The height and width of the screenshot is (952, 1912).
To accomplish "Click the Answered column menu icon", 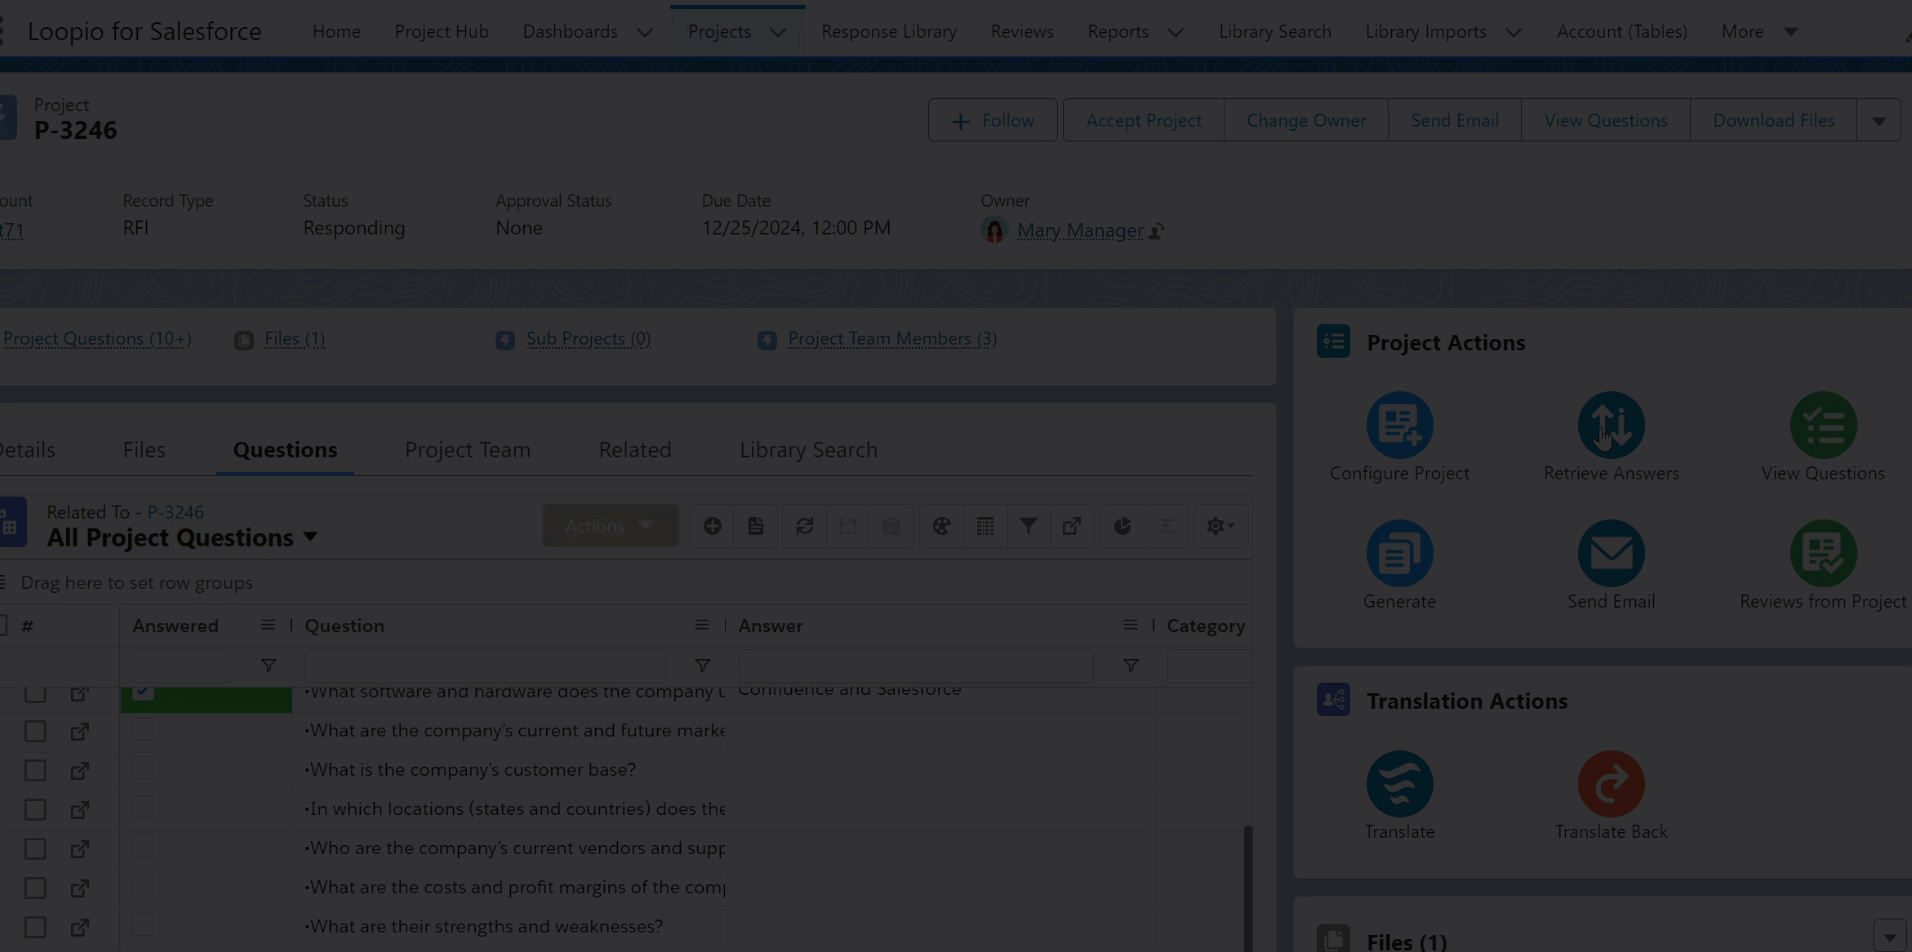I will pyautogui.click(x=267, y=625).
